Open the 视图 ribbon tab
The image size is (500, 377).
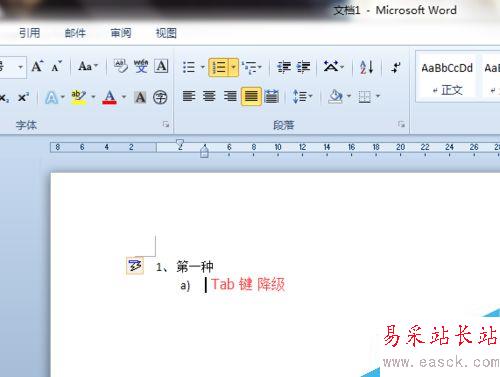pos(166,33)
